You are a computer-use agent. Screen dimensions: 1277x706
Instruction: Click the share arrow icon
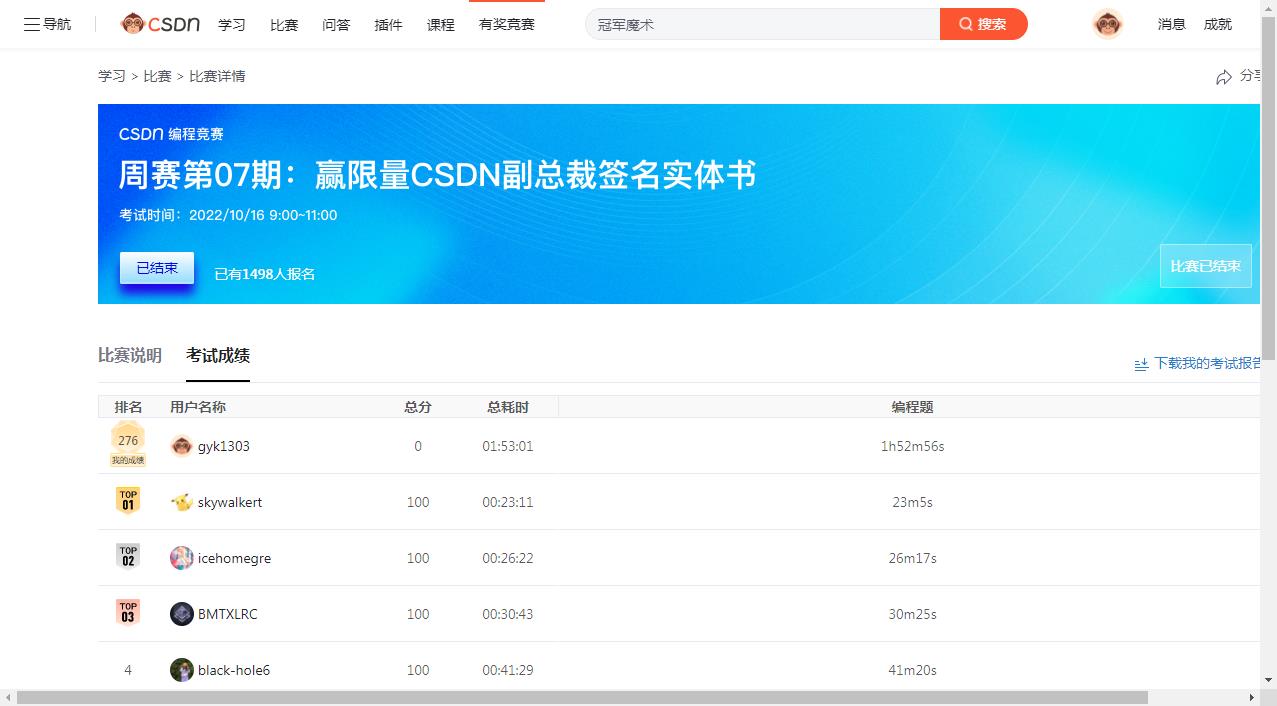coord(1224,77)
